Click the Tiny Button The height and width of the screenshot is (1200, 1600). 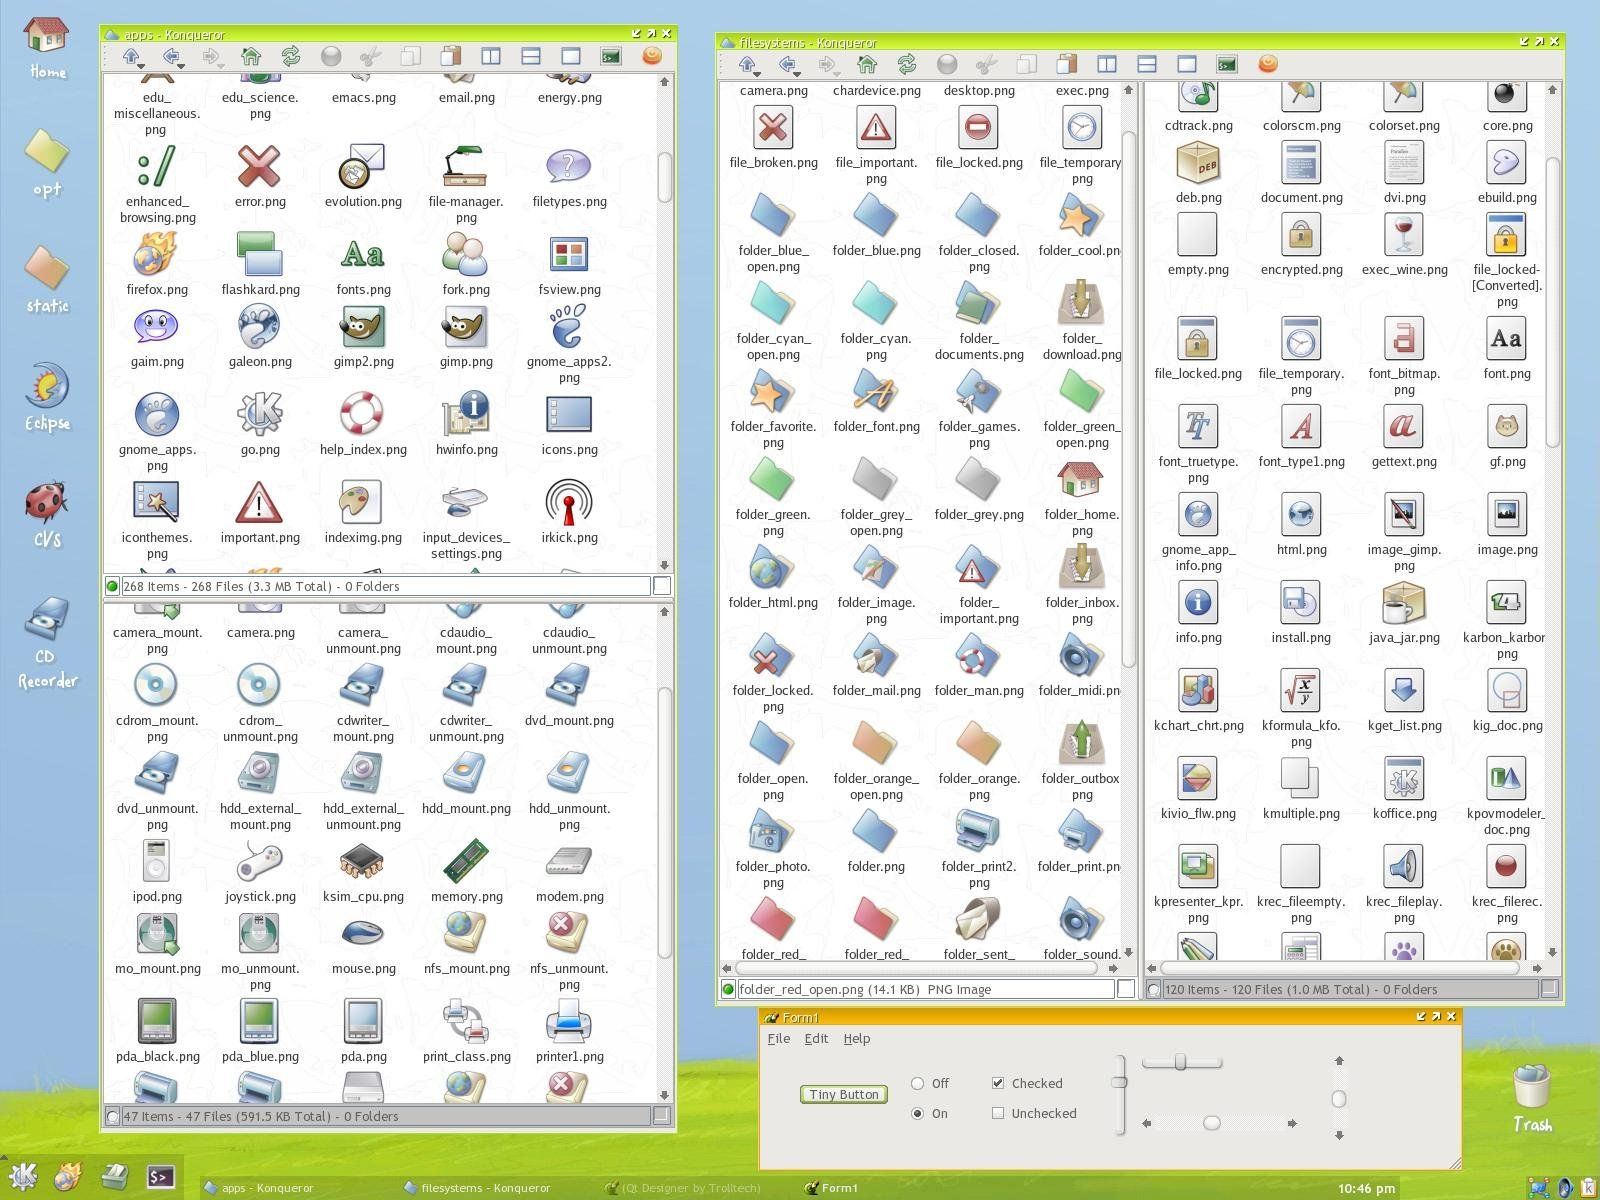tap(843, 1094)
